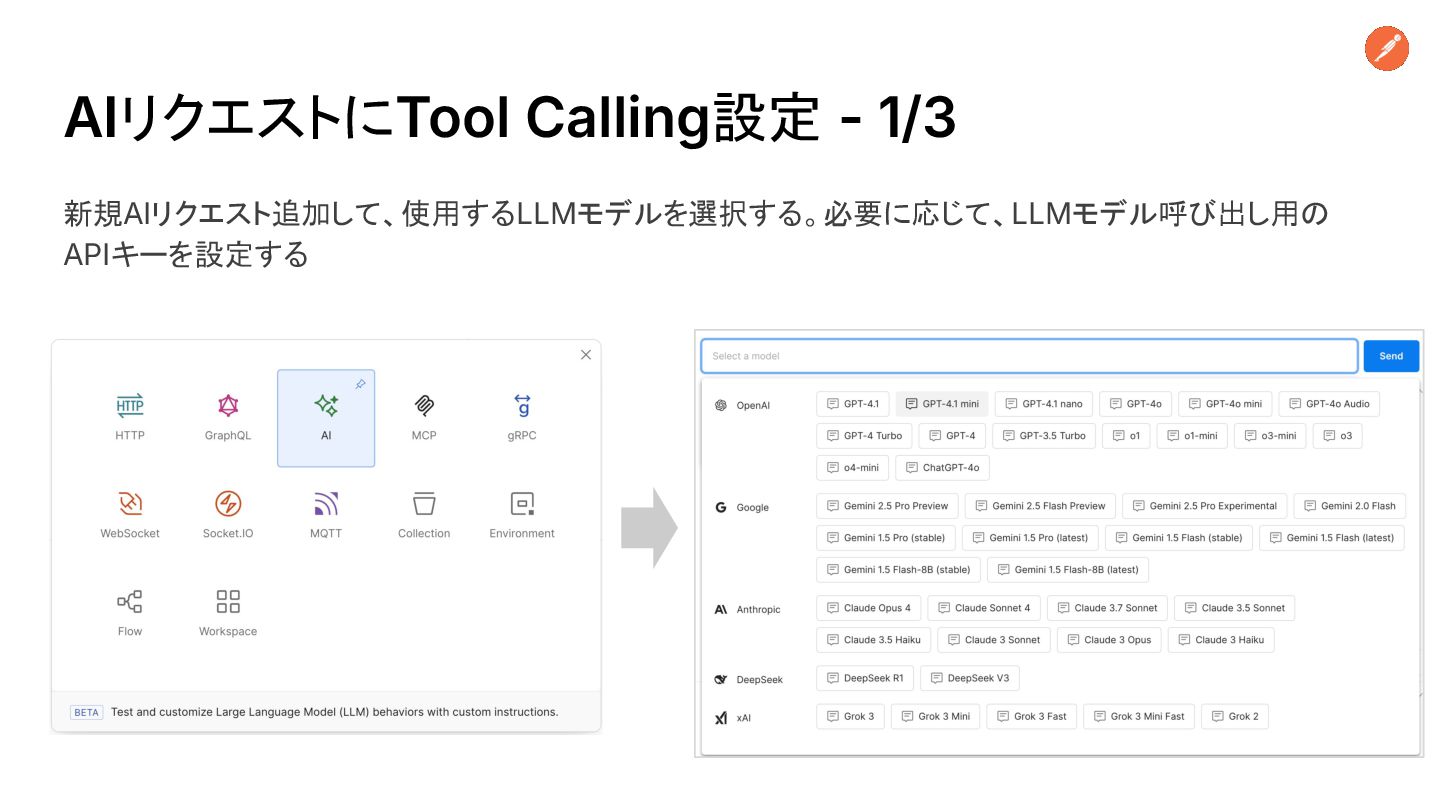
Task: Click the DeepSeek provider logo
Action: pos(720,679)
